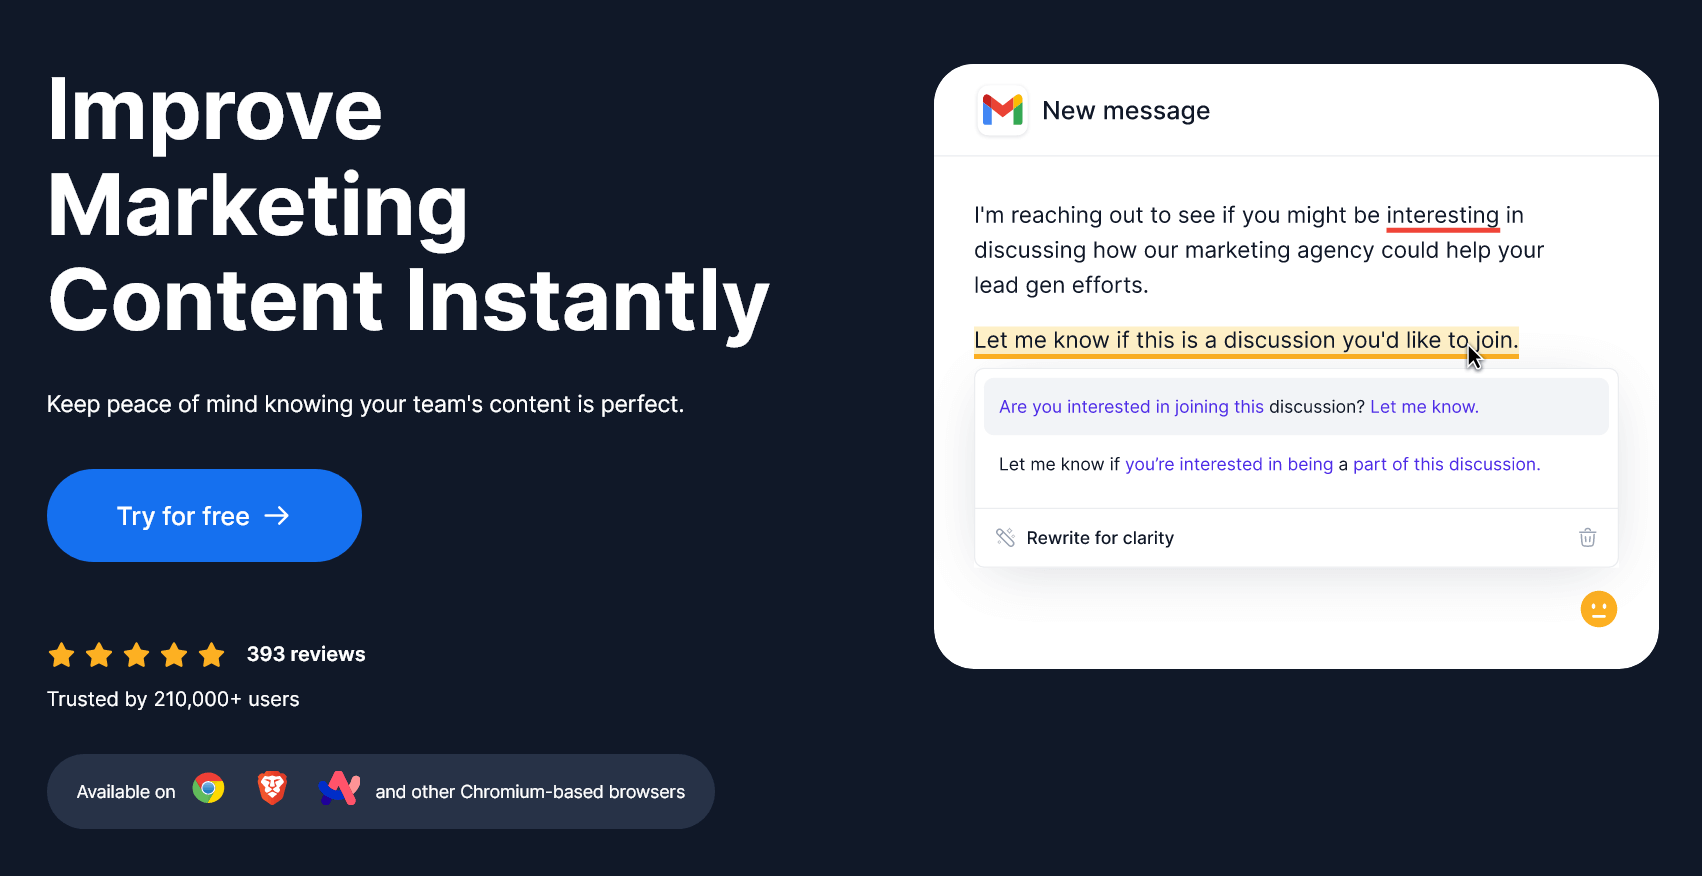The width and height of the screenshot is (1702, 876).
Task: Click the Google Chrome browser icon
Action: (208, 789)
